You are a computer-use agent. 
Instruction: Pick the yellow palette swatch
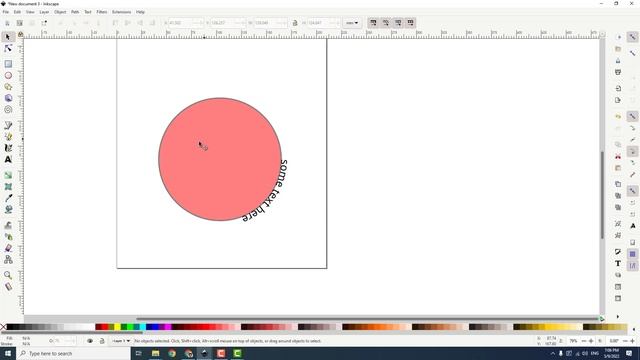[118, 327]
